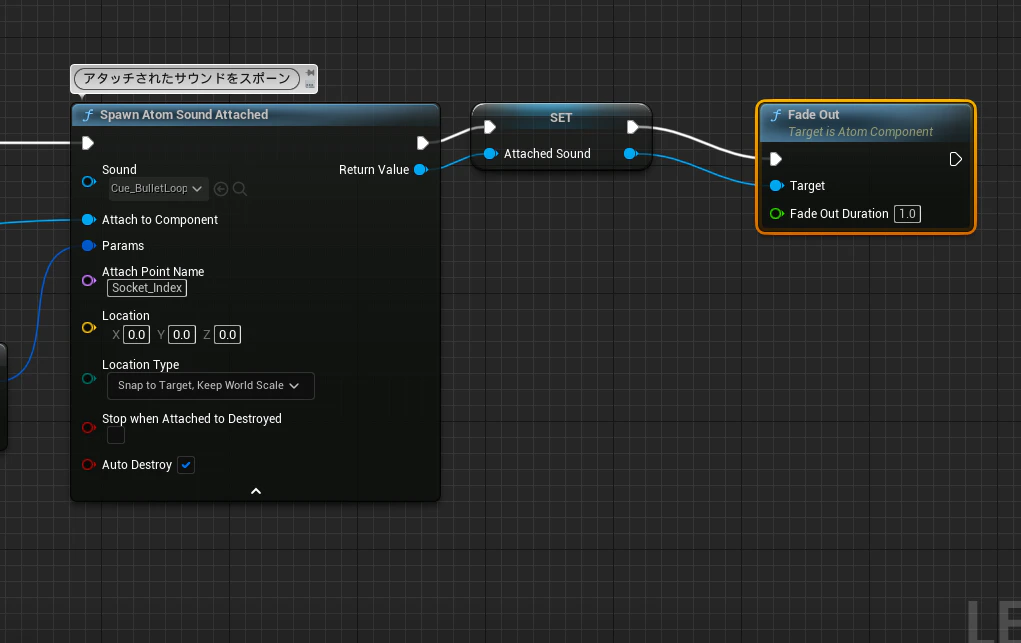Click the Location Z value field
Viewport: 1021px width, 643px height.
pos(227,335)
